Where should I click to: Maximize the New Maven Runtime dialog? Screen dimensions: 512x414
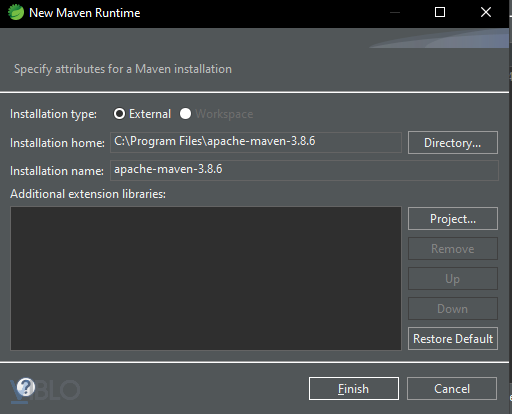tap(440, 12)
